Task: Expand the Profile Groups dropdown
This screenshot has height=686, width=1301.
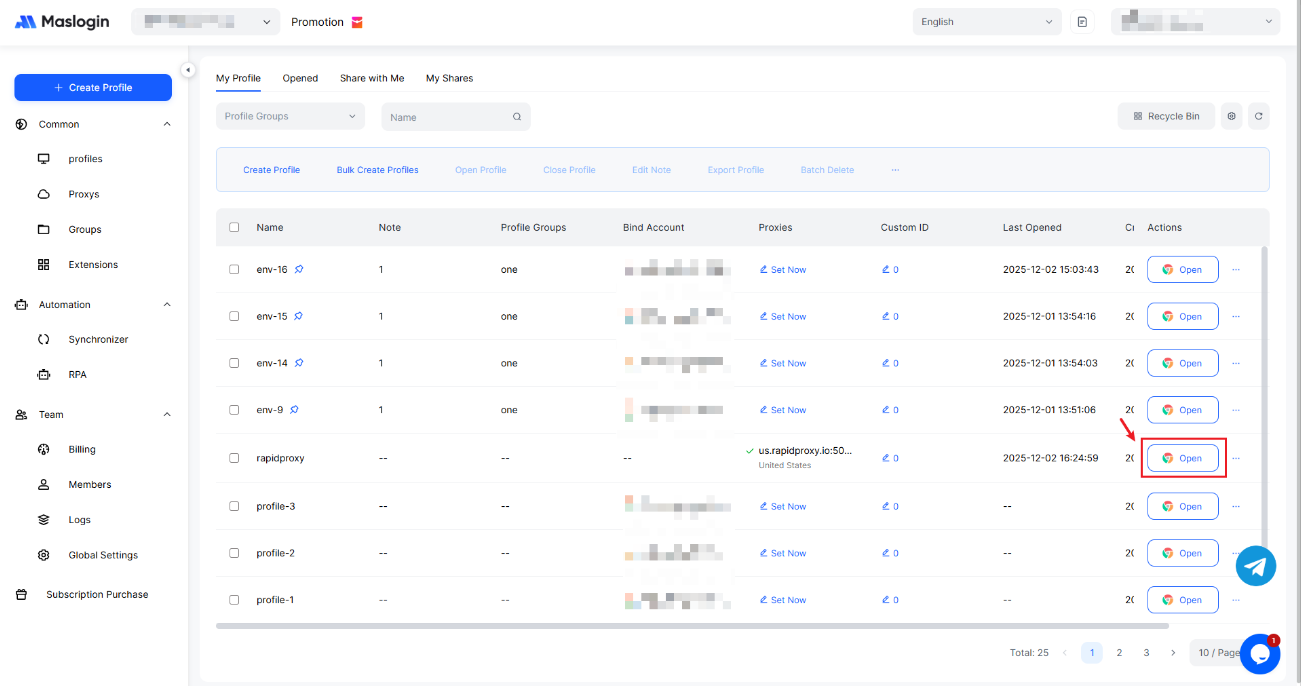Action: [x=290, y=117]
